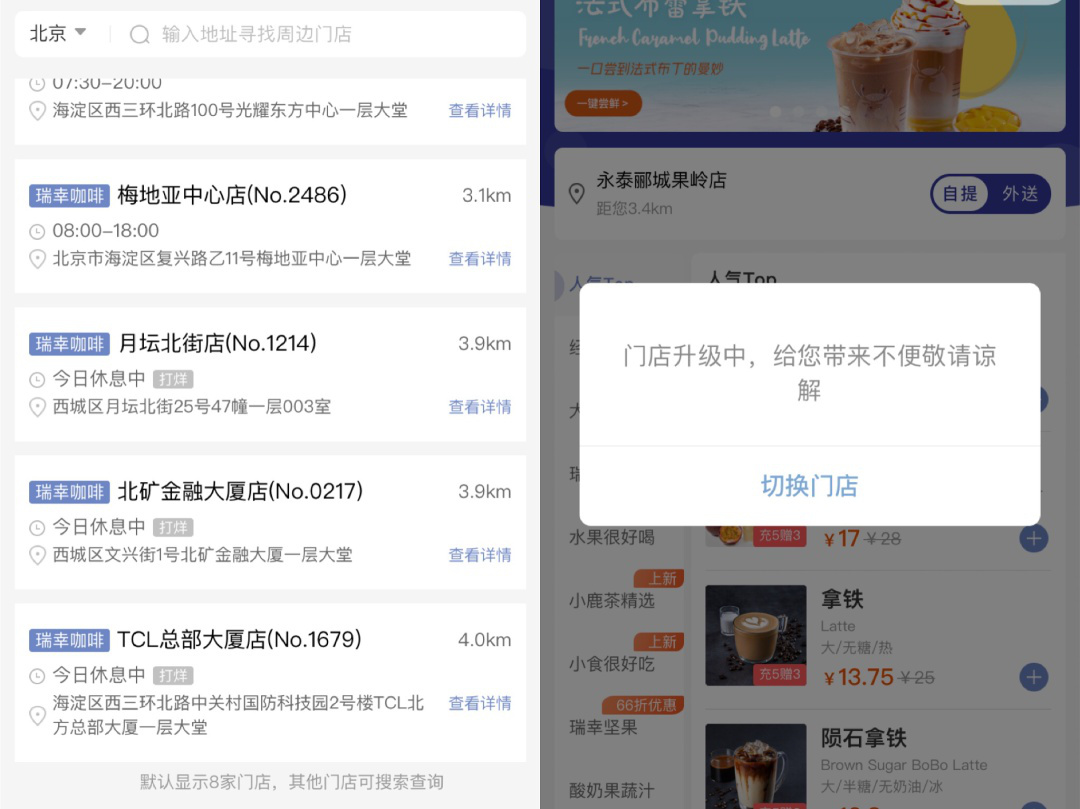The width and height of the screenshot is (1080, 809).
Task: Click the 66折优惠 badge
Action: click(643, 705)
